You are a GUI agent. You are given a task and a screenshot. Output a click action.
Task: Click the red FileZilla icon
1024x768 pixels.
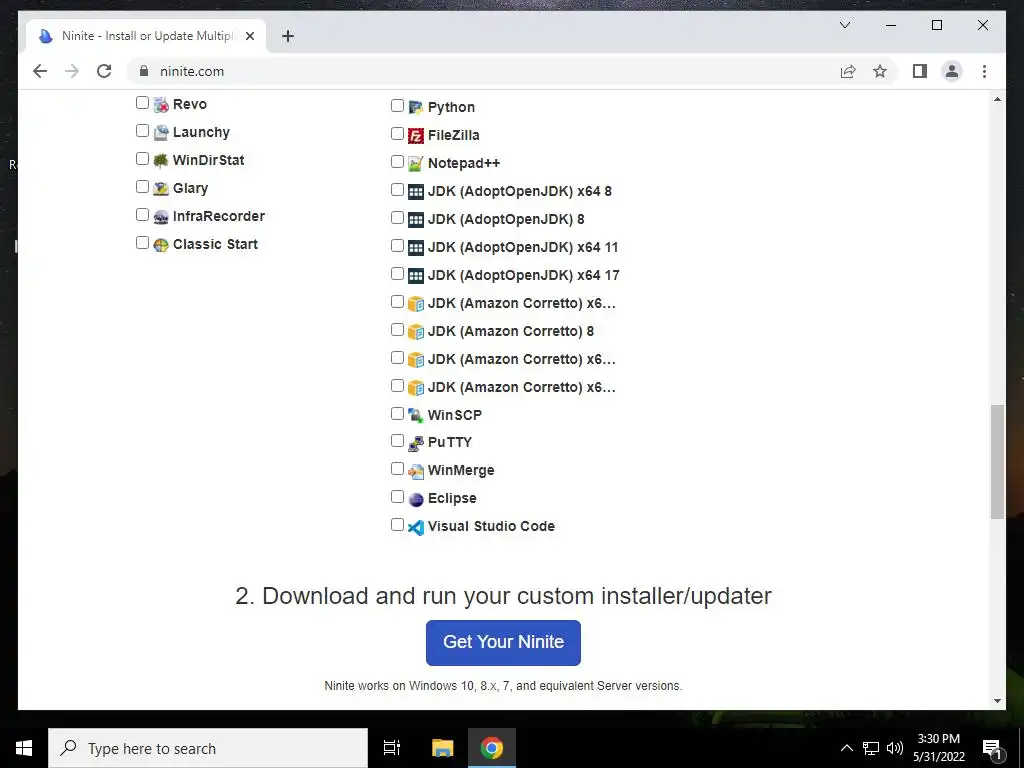pos(415,135)
